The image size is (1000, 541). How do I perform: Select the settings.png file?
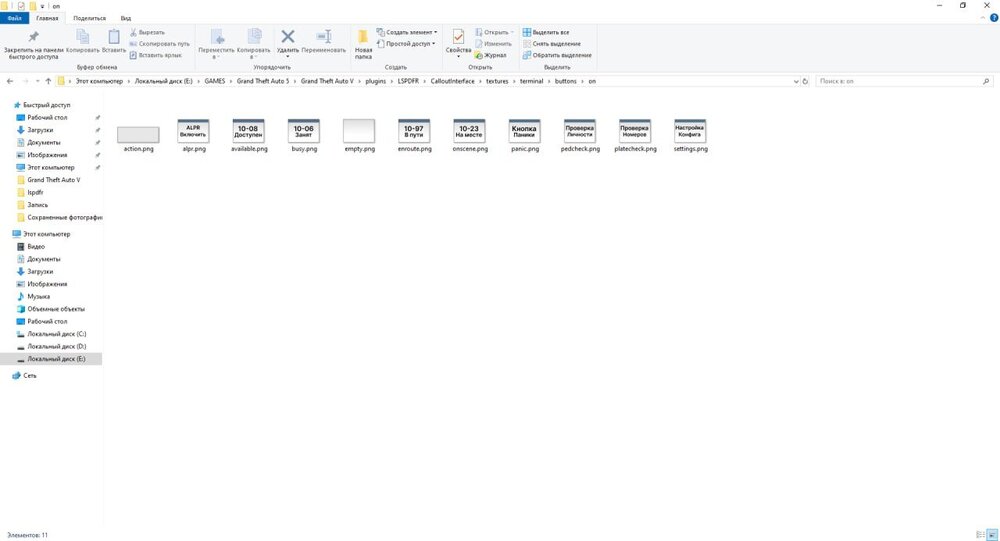click(x=690, y=135)
